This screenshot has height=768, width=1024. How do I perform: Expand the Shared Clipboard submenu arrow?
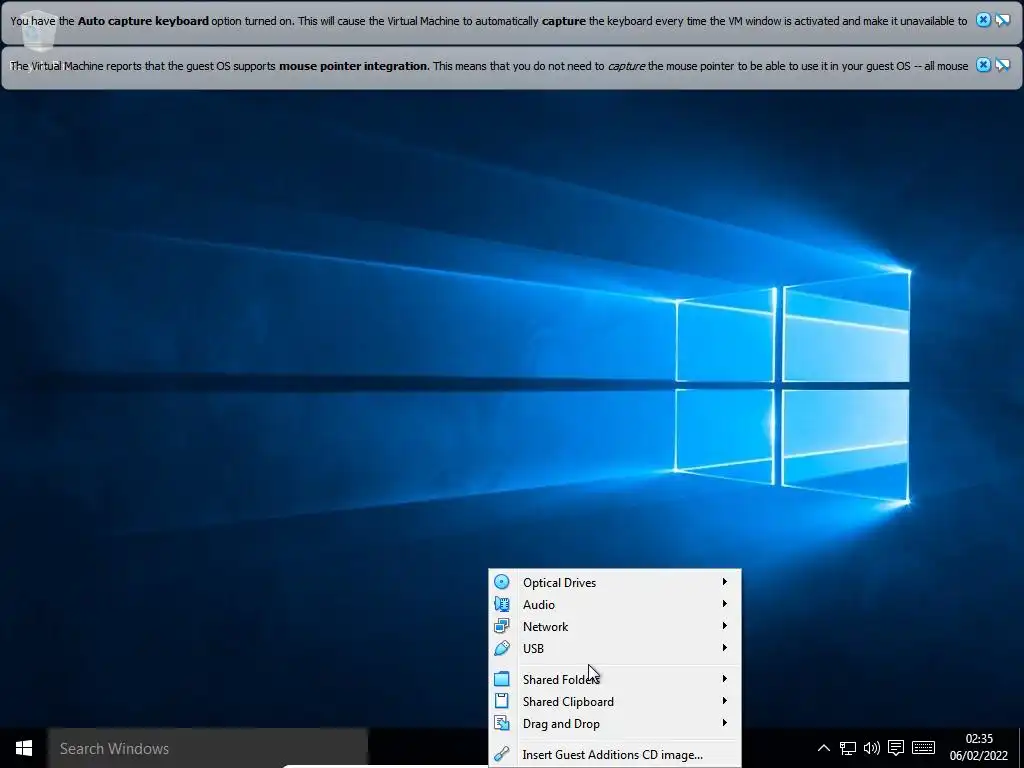(724, 701)
